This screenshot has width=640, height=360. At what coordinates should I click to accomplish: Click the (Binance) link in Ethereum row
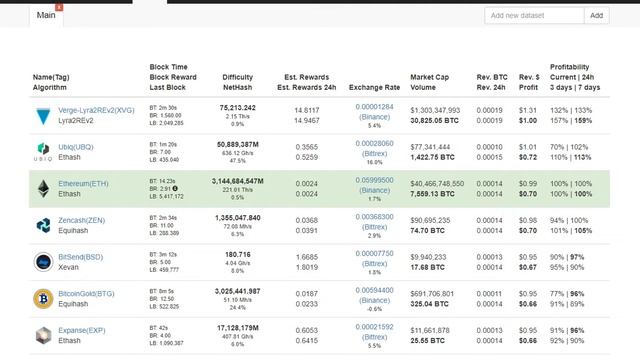(x=374, y=191)
